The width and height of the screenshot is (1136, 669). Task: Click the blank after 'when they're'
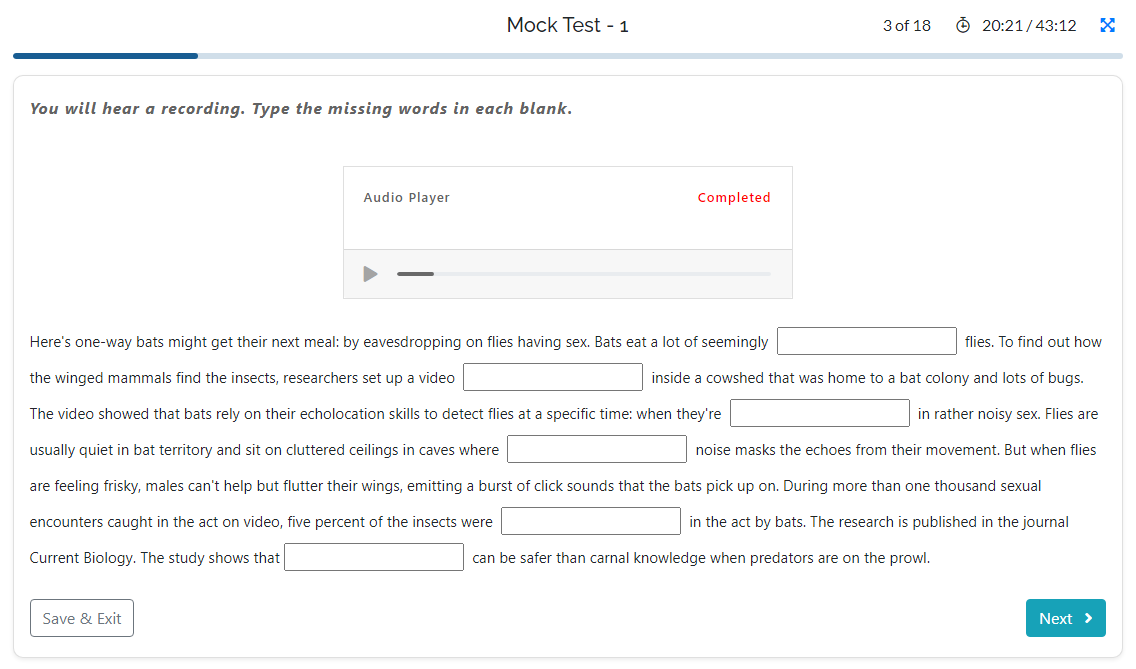click(x=819, y=413)
